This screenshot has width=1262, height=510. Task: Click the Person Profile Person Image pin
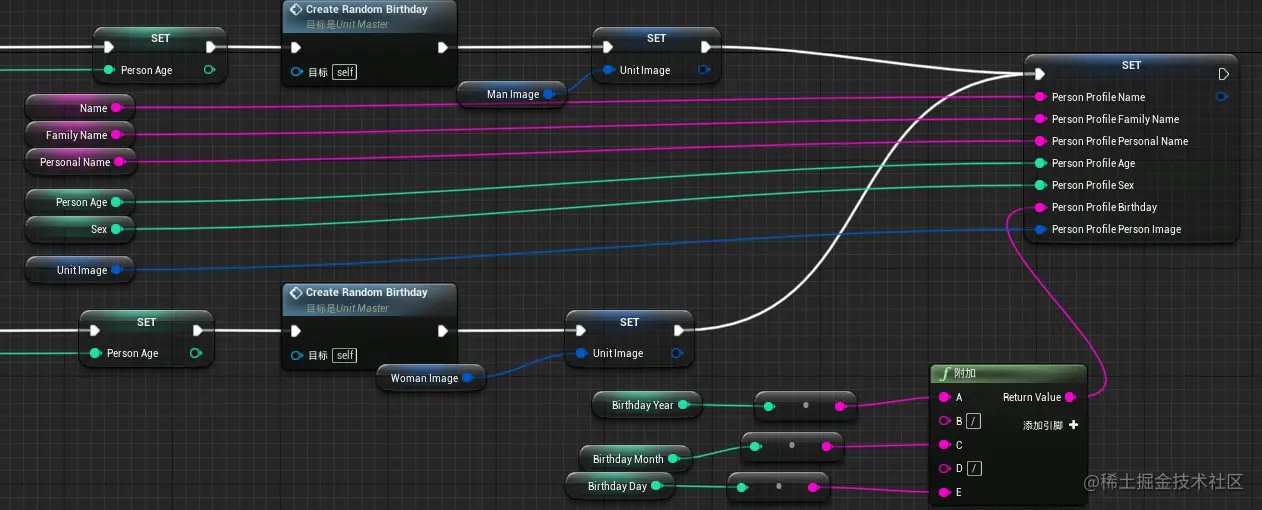click(1041, 229)
